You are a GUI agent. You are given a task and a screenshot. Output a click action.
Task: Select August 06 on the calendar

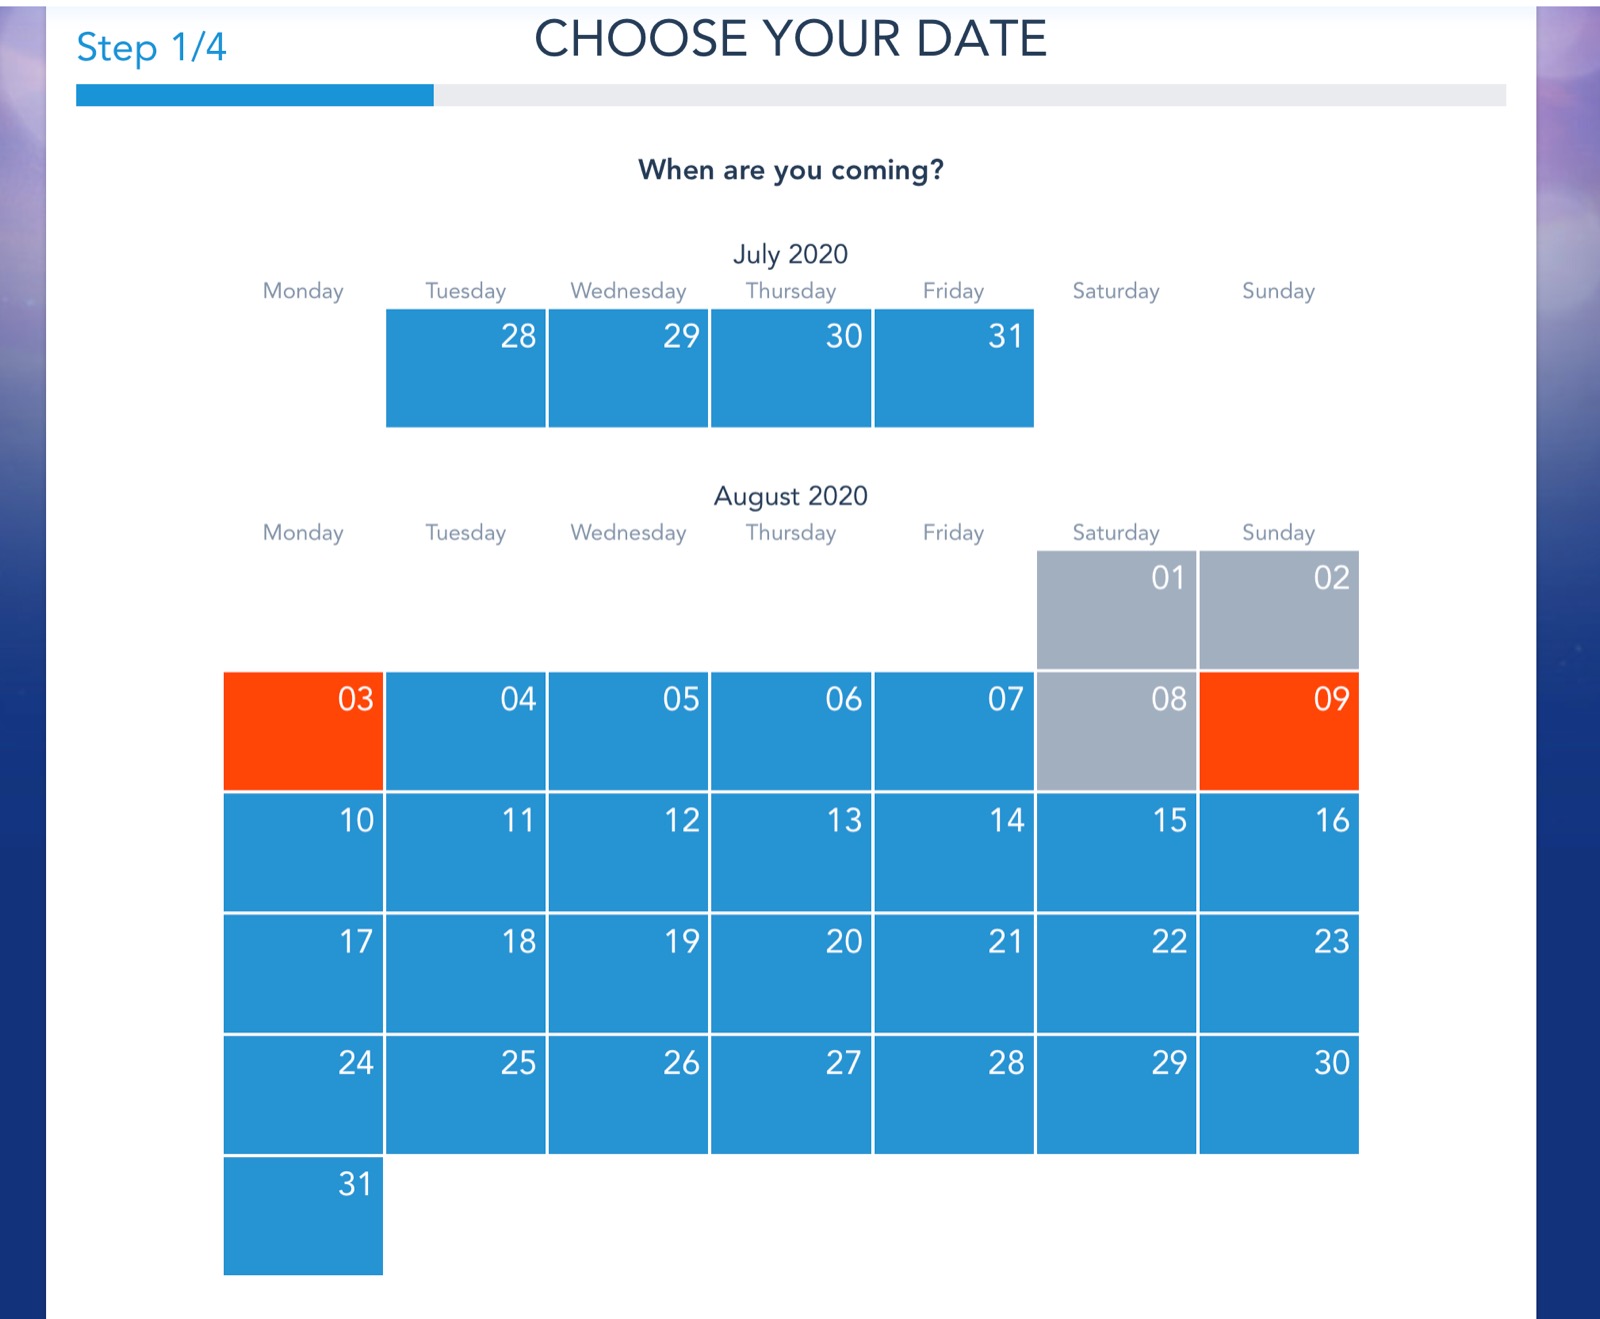coord(791,731)
